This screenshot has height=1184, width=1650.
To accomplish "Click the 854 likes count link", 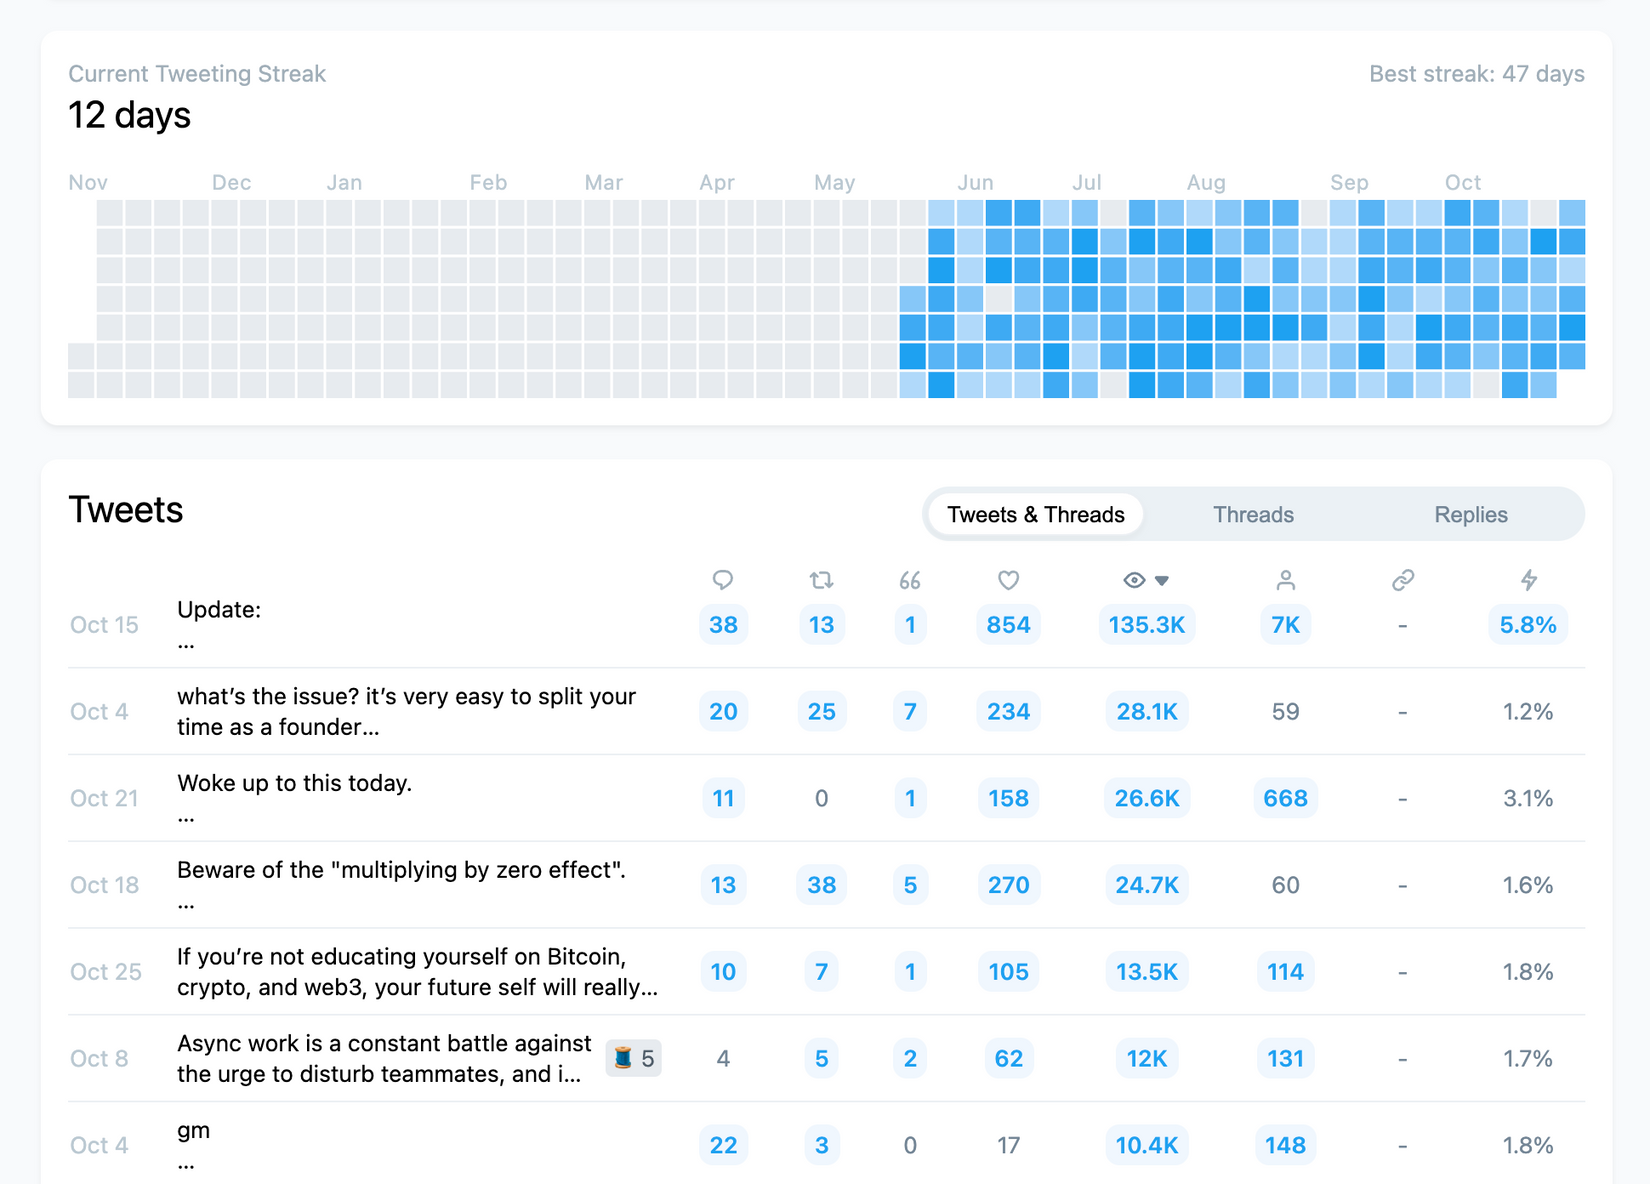I will pyautogui.click(x=1008, y=624).
